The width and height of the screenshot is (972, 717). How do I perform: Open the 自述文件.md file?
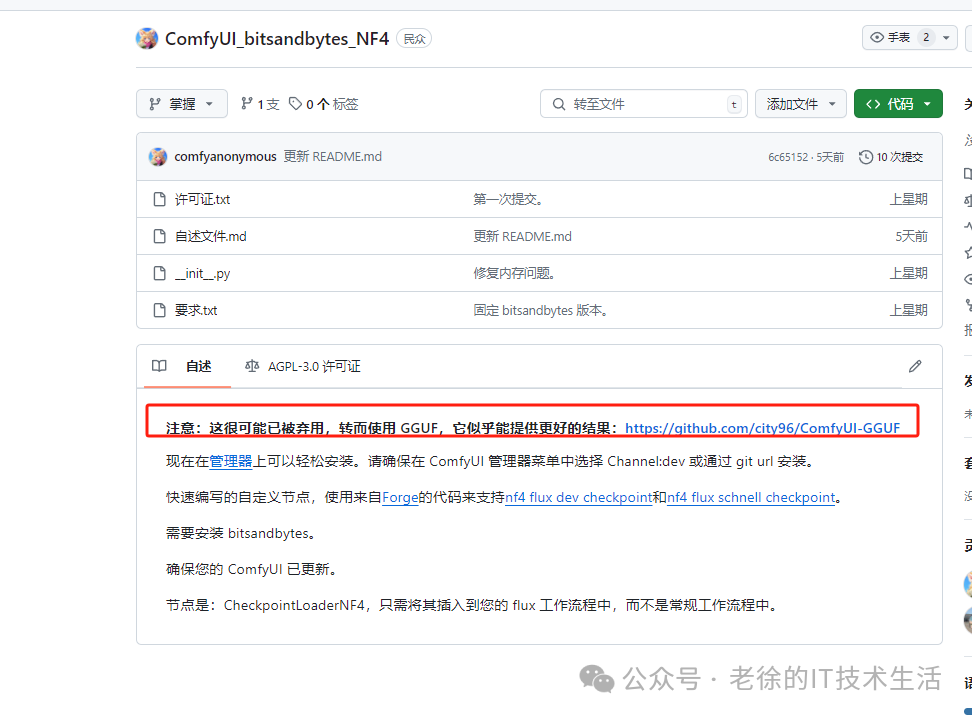pyautogui.click(x=211, y=237)
